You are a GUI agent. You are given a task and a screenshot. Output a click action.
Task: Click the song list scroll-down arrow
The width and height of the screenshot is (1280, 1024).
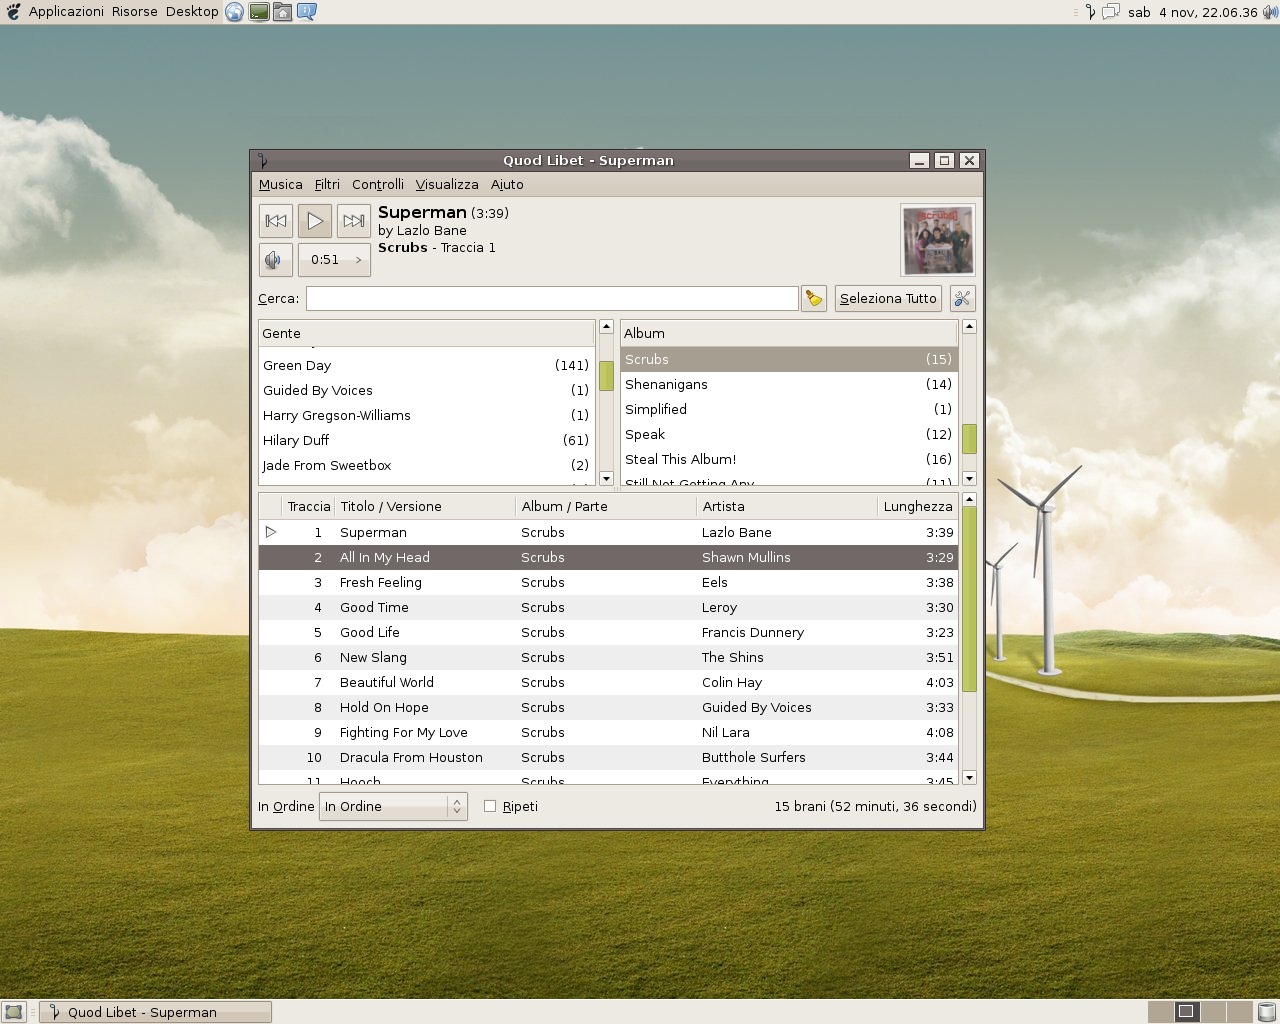(969, 778)
